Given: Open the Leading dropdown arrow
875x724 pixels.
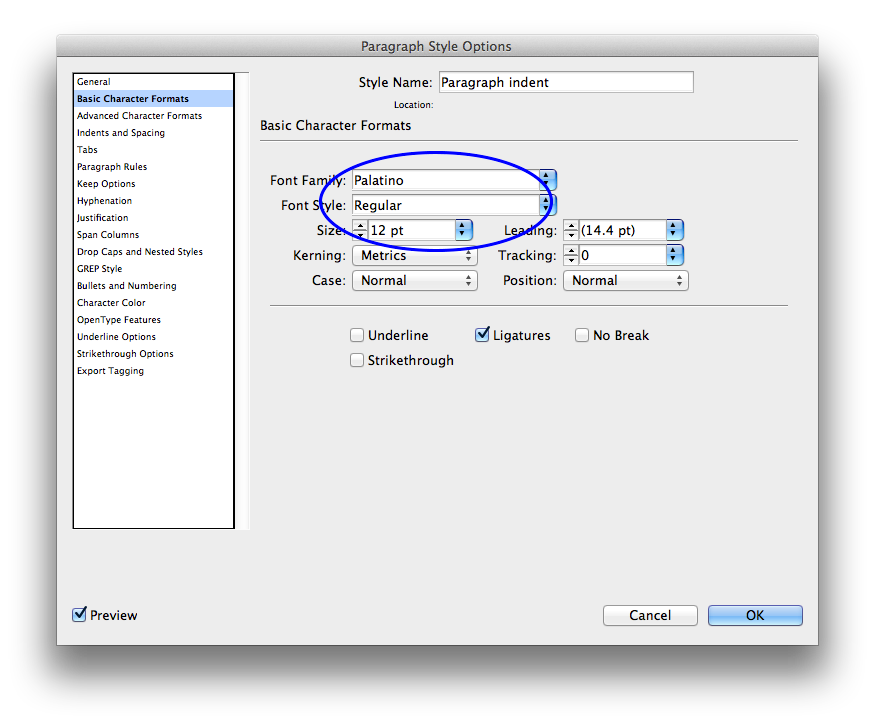Looking at the screenshot, I should (674, 230).
